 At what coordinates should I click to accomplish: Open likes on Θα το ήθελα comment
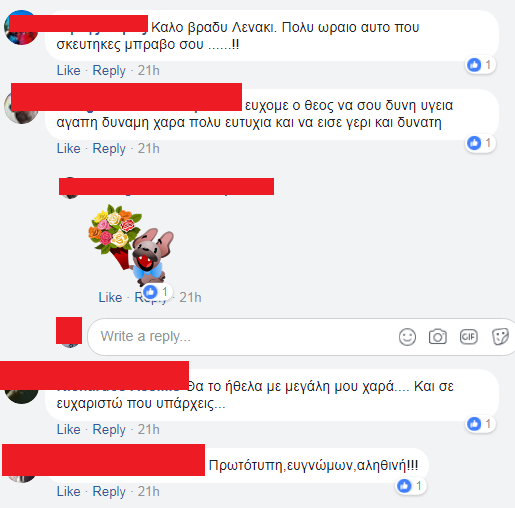click(480, 424)
